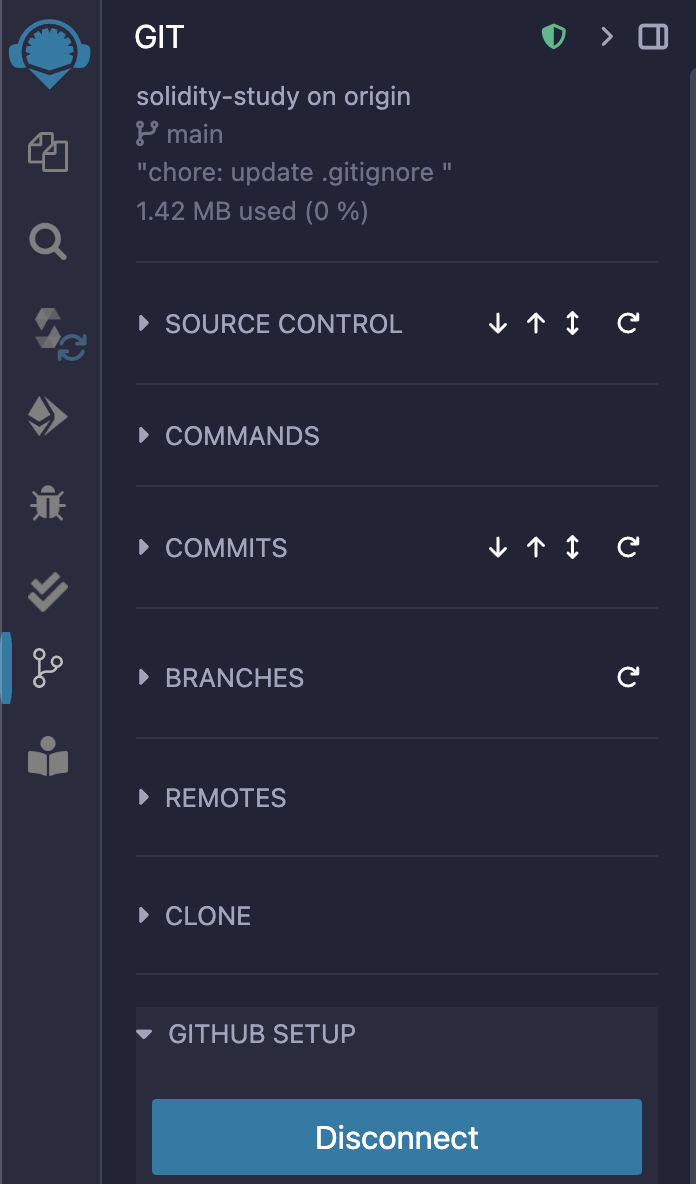Click the Remix logo in the sidebar
The image size is (696, 1184).
[49, 52]
